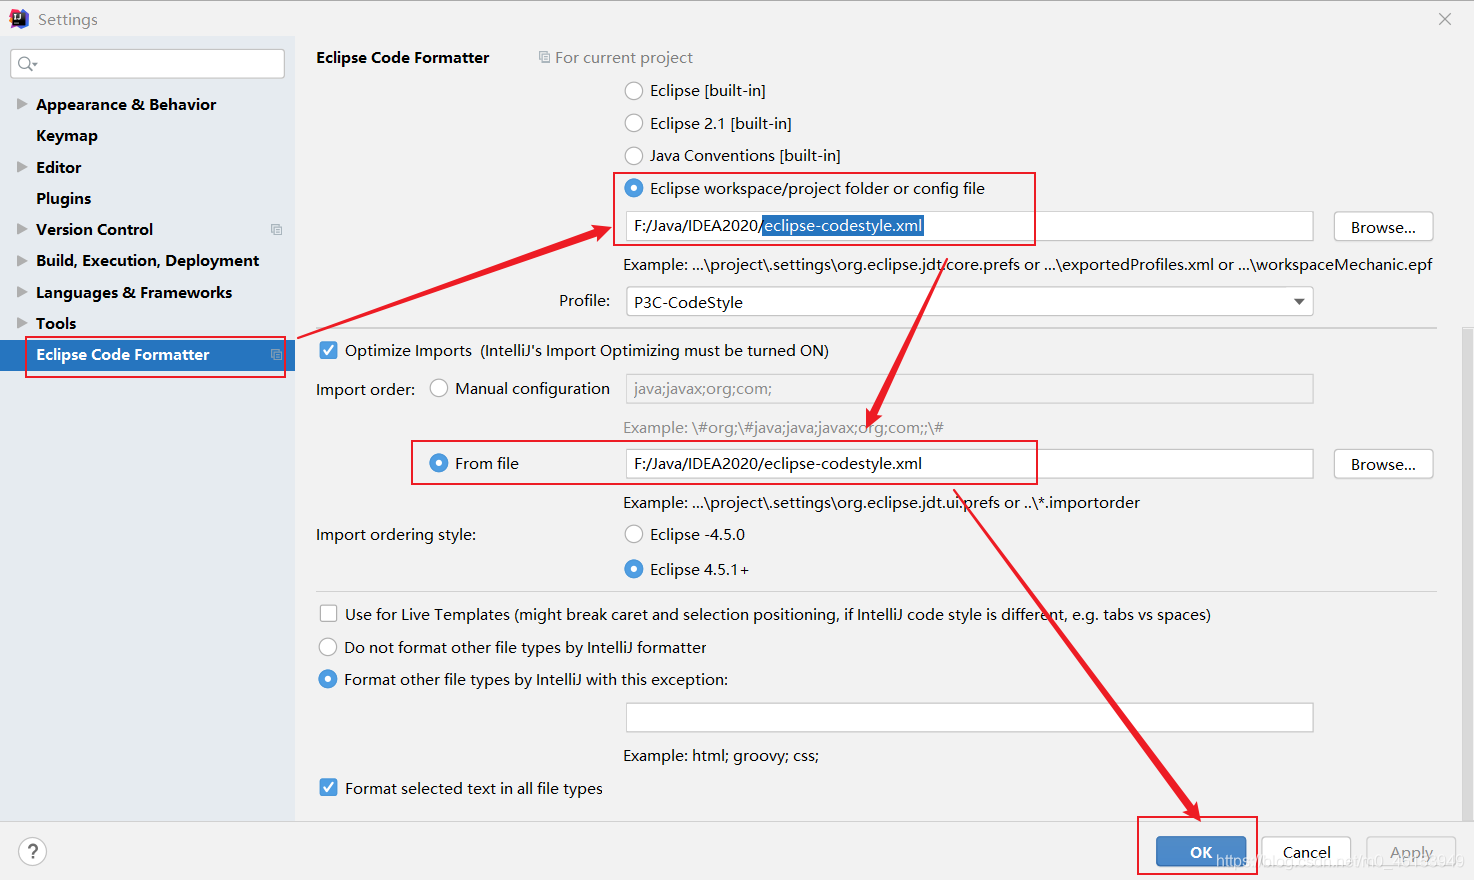
Task: Expand the Tools tree node
Action: (22, 323)
